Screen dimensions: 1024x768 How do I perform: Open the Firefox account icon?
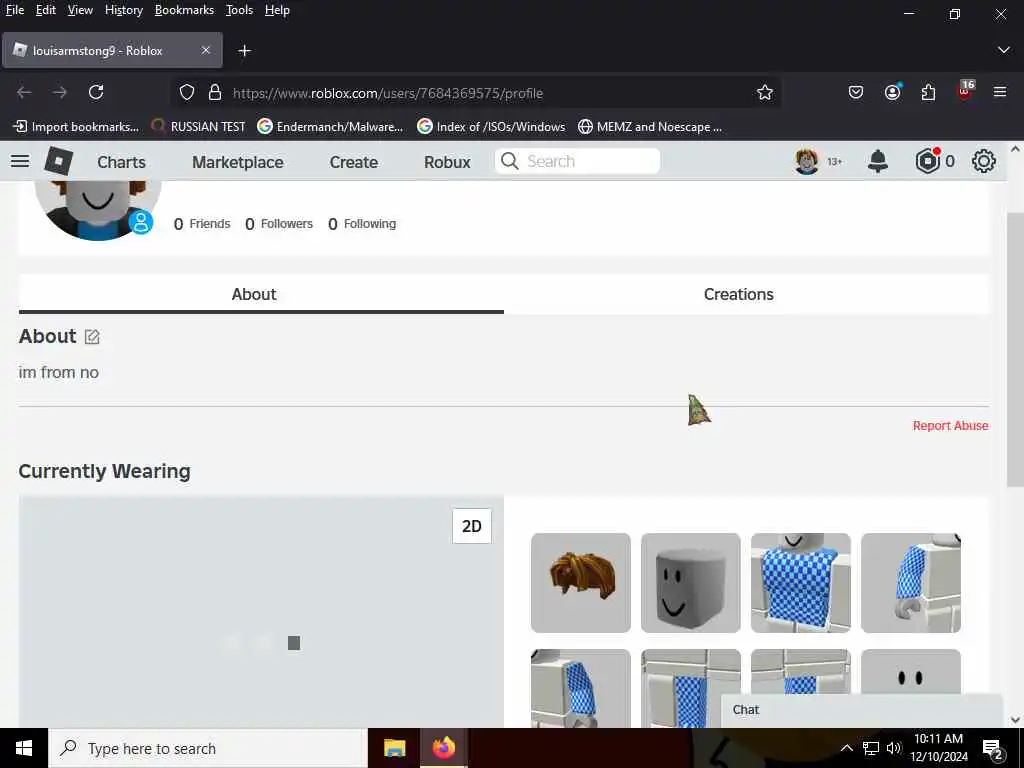click(x=892, y=92)
